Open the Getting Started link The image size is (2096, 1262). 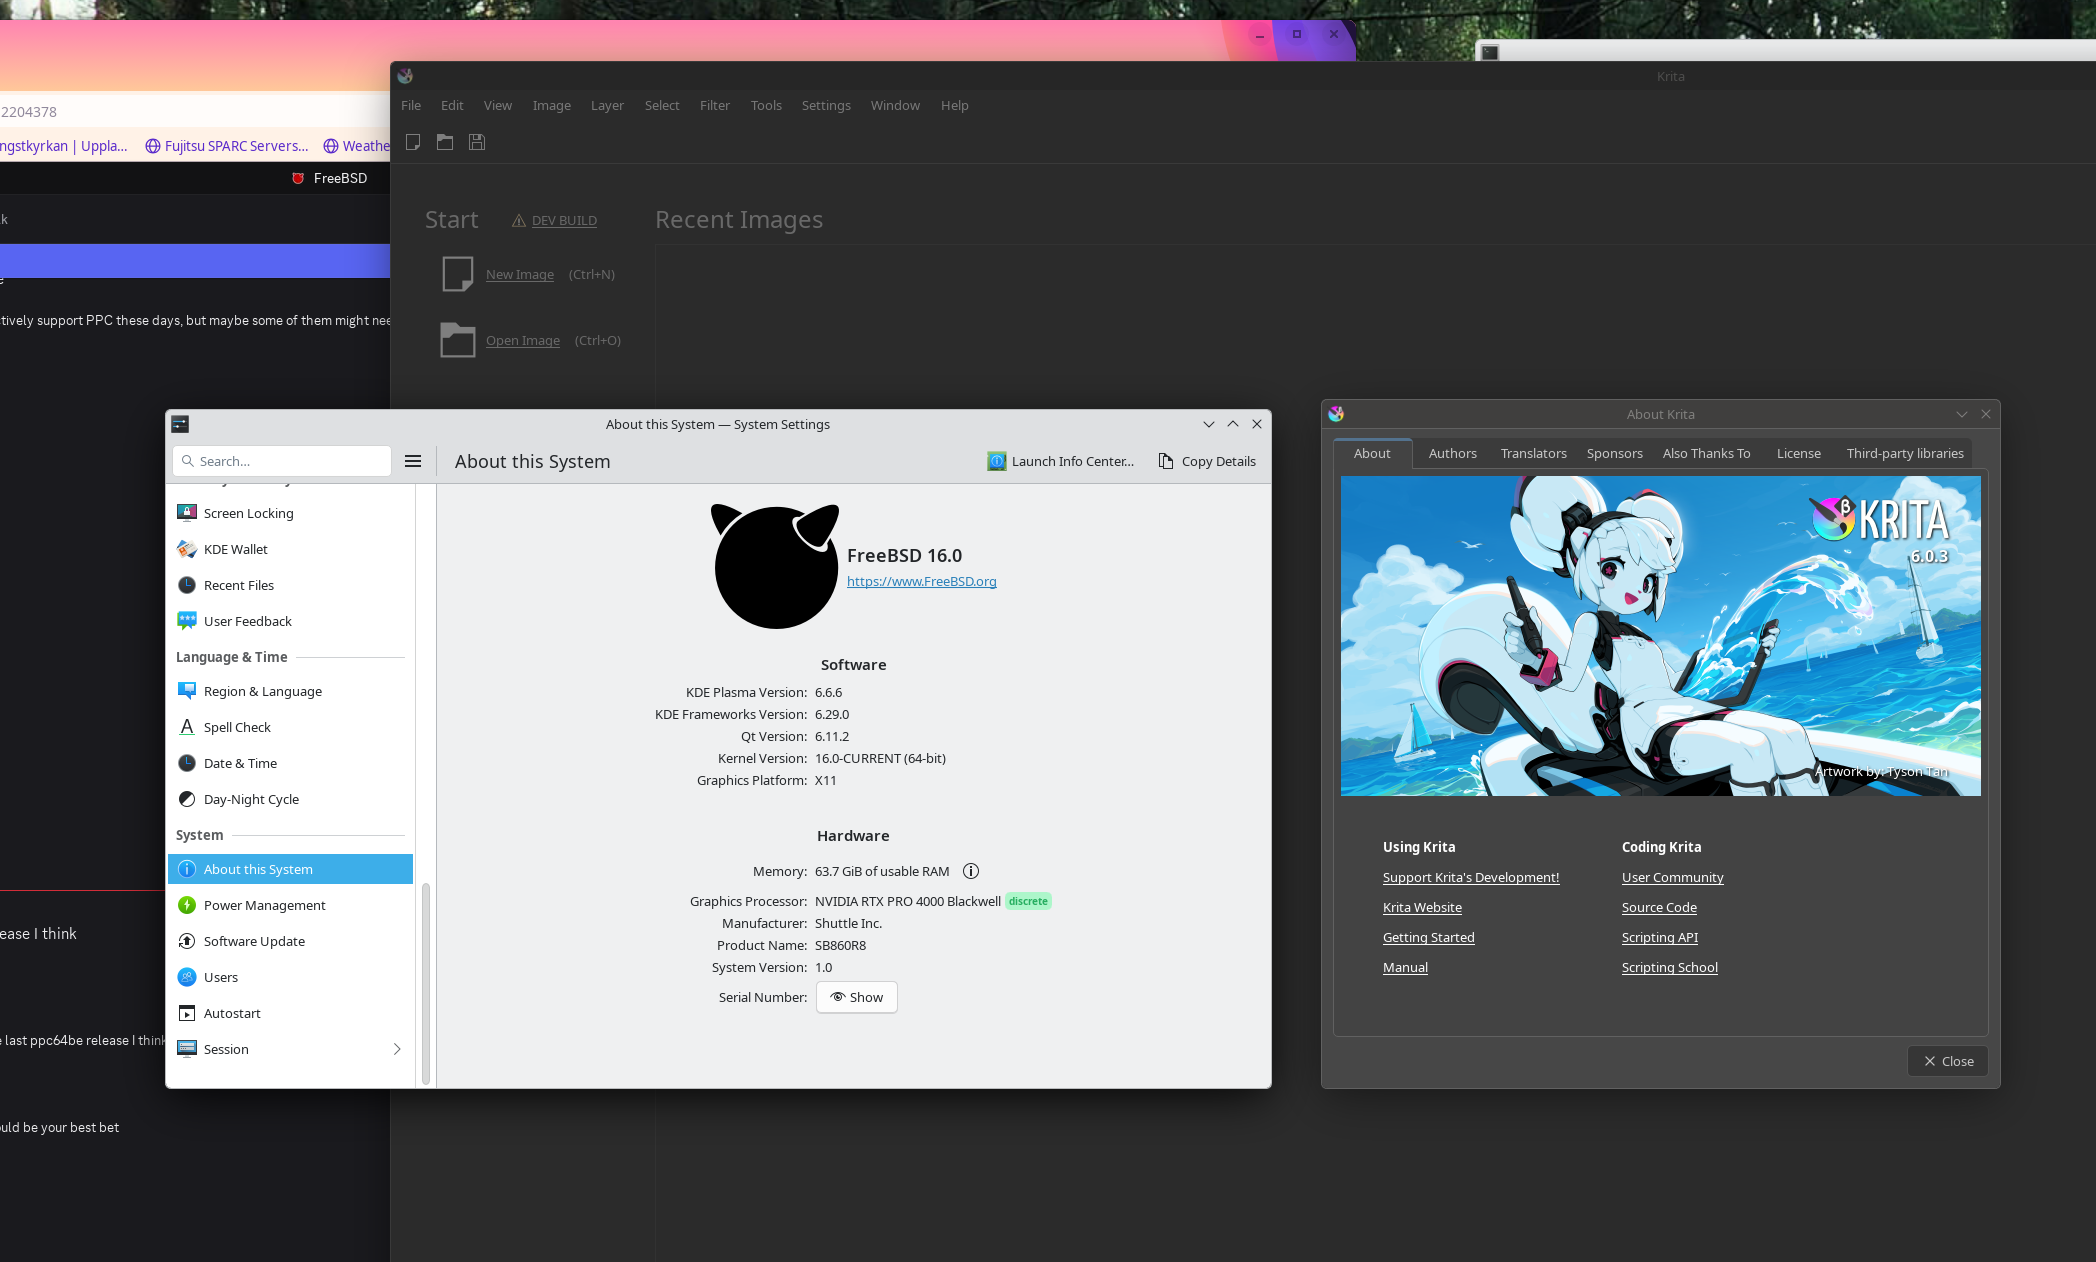(1429, 937)
